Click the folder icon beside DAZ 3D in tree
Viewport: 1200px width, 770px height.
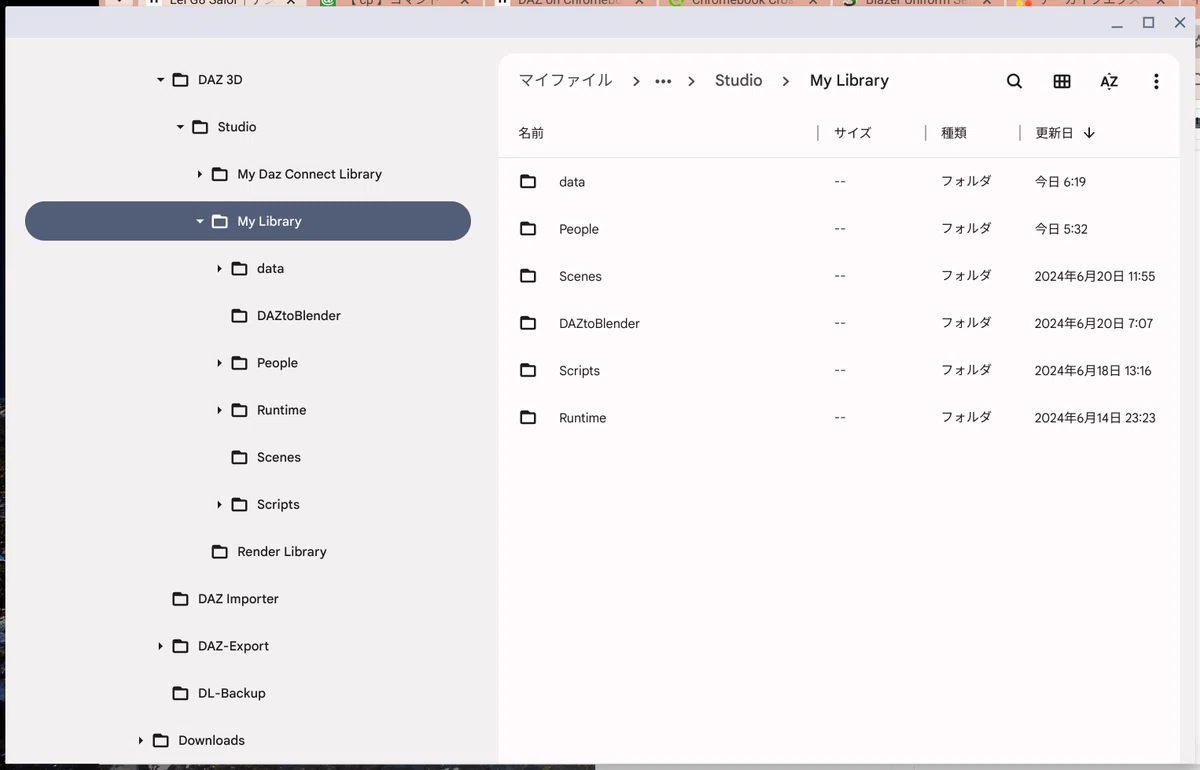point(180,80)
